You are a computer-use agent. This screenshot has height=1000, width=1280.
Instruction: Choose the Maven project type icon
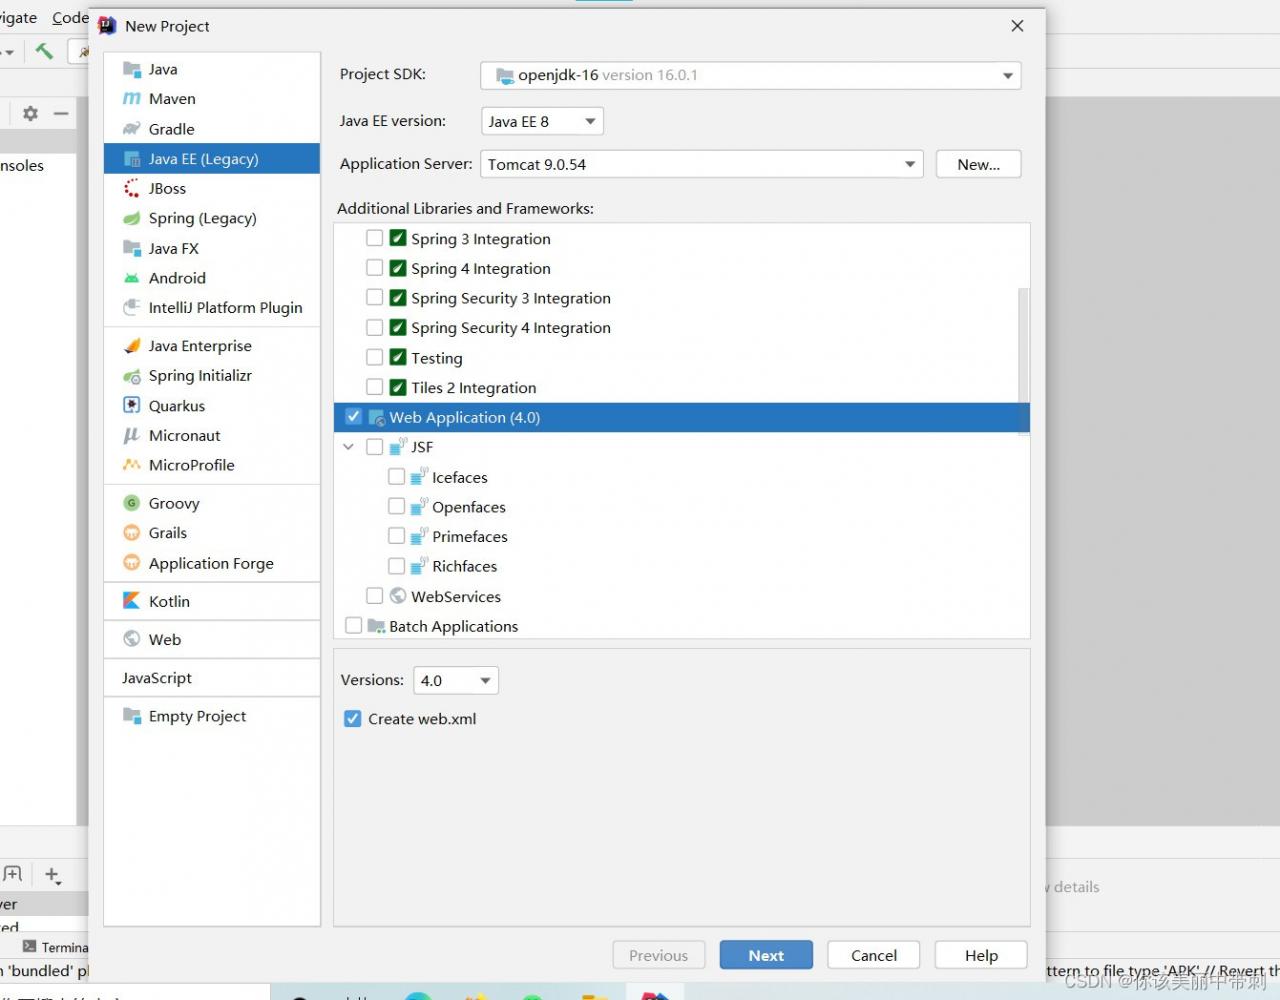coord(131,99)
